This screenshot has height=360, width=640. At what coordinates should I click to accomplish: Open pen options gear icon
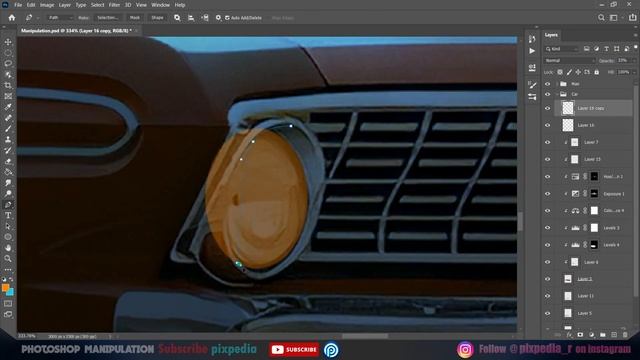coord(218,18)
